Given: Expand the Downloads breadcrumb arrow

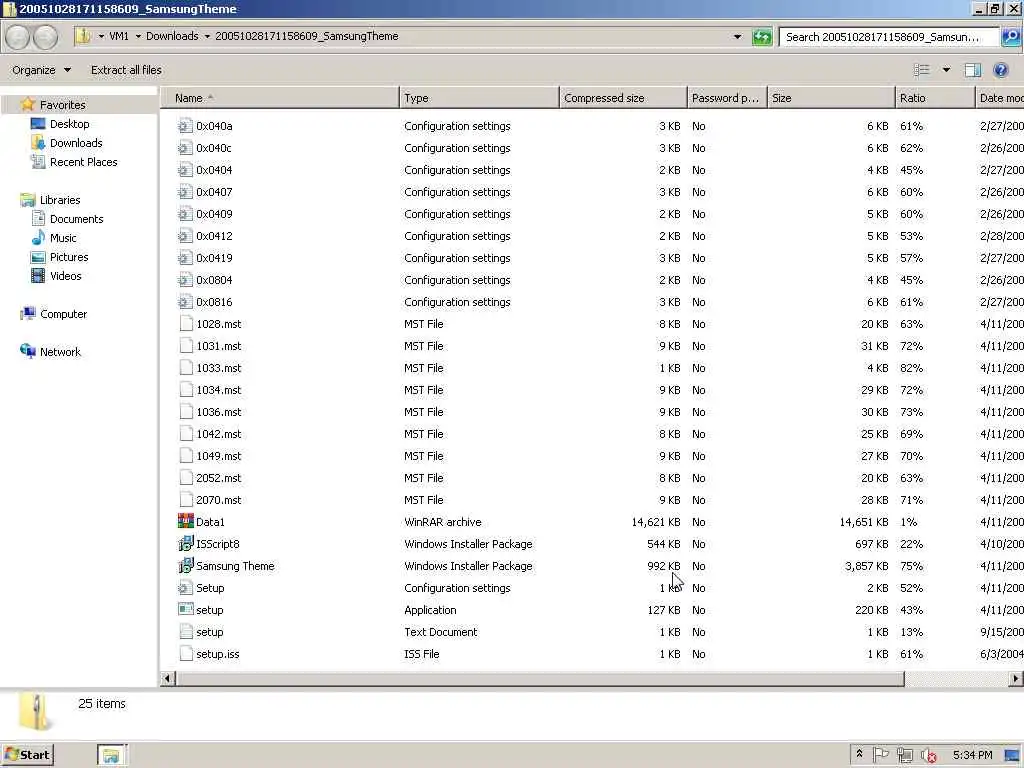Looking at the screenshot, I should 207,37.
